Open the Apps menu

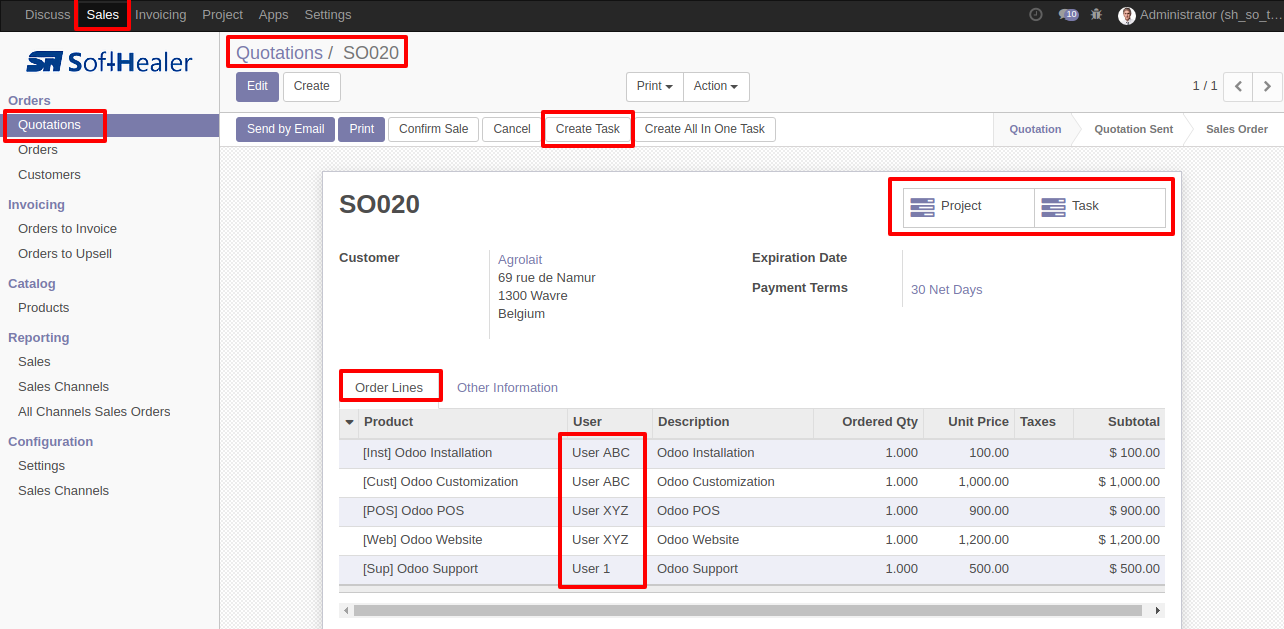click(x=273, y=15)
